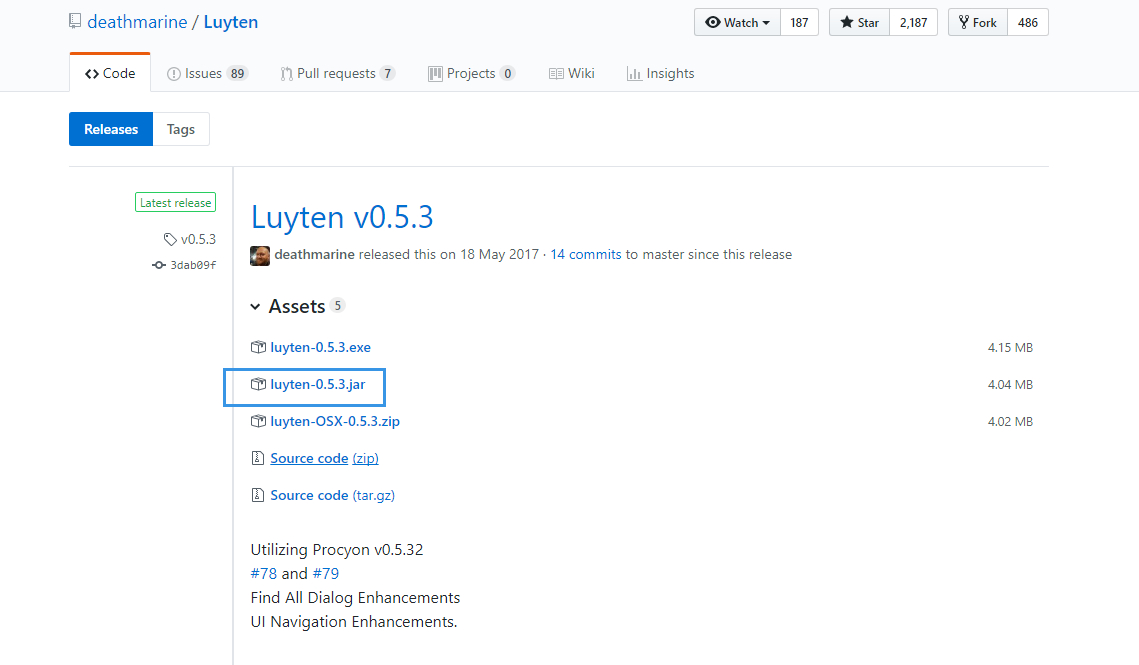This screenshot has height=665, width=1139.
Task: Click the text Find All Dialog Enhancements
Action: coord(355,597)
